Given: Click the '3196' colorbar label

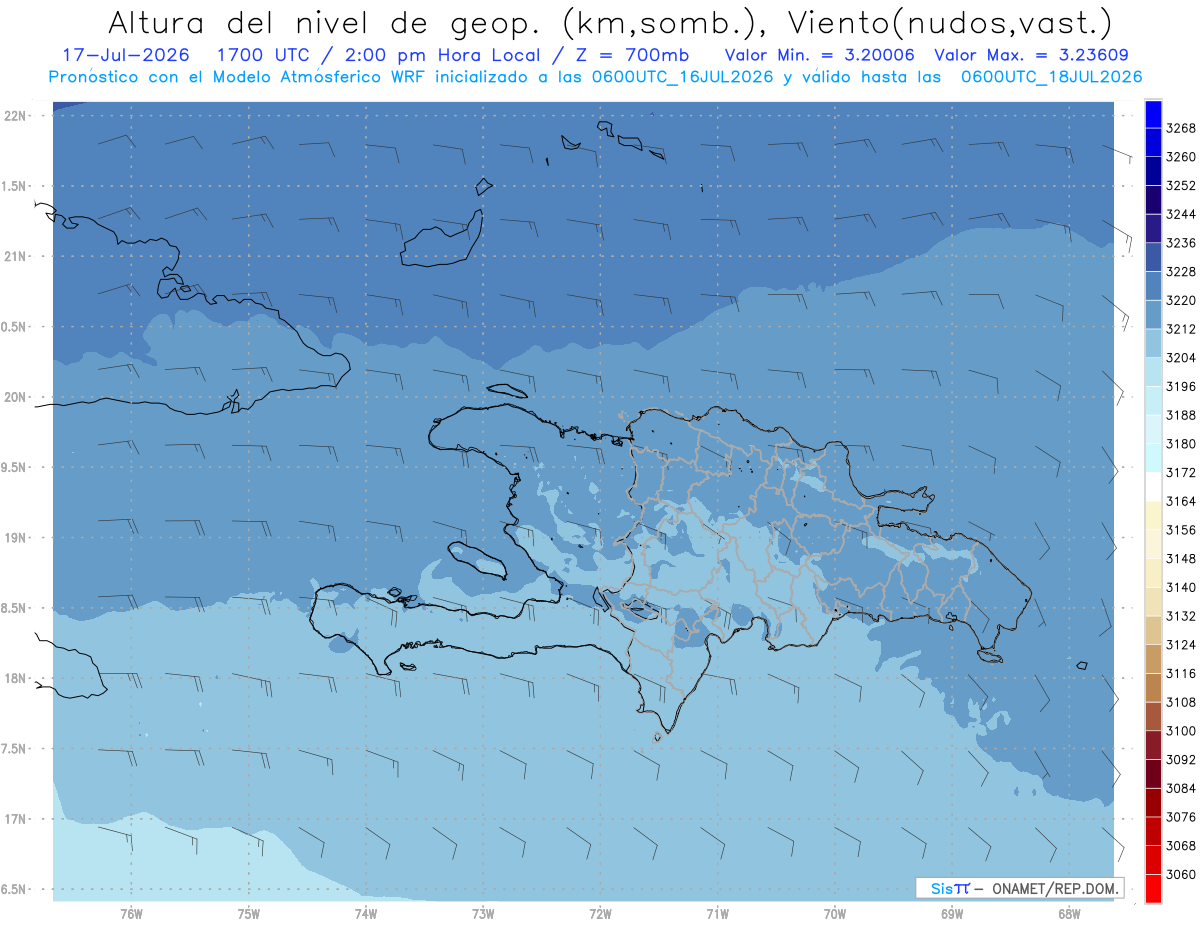Looking at the screenshot, I should point(1181,386).
